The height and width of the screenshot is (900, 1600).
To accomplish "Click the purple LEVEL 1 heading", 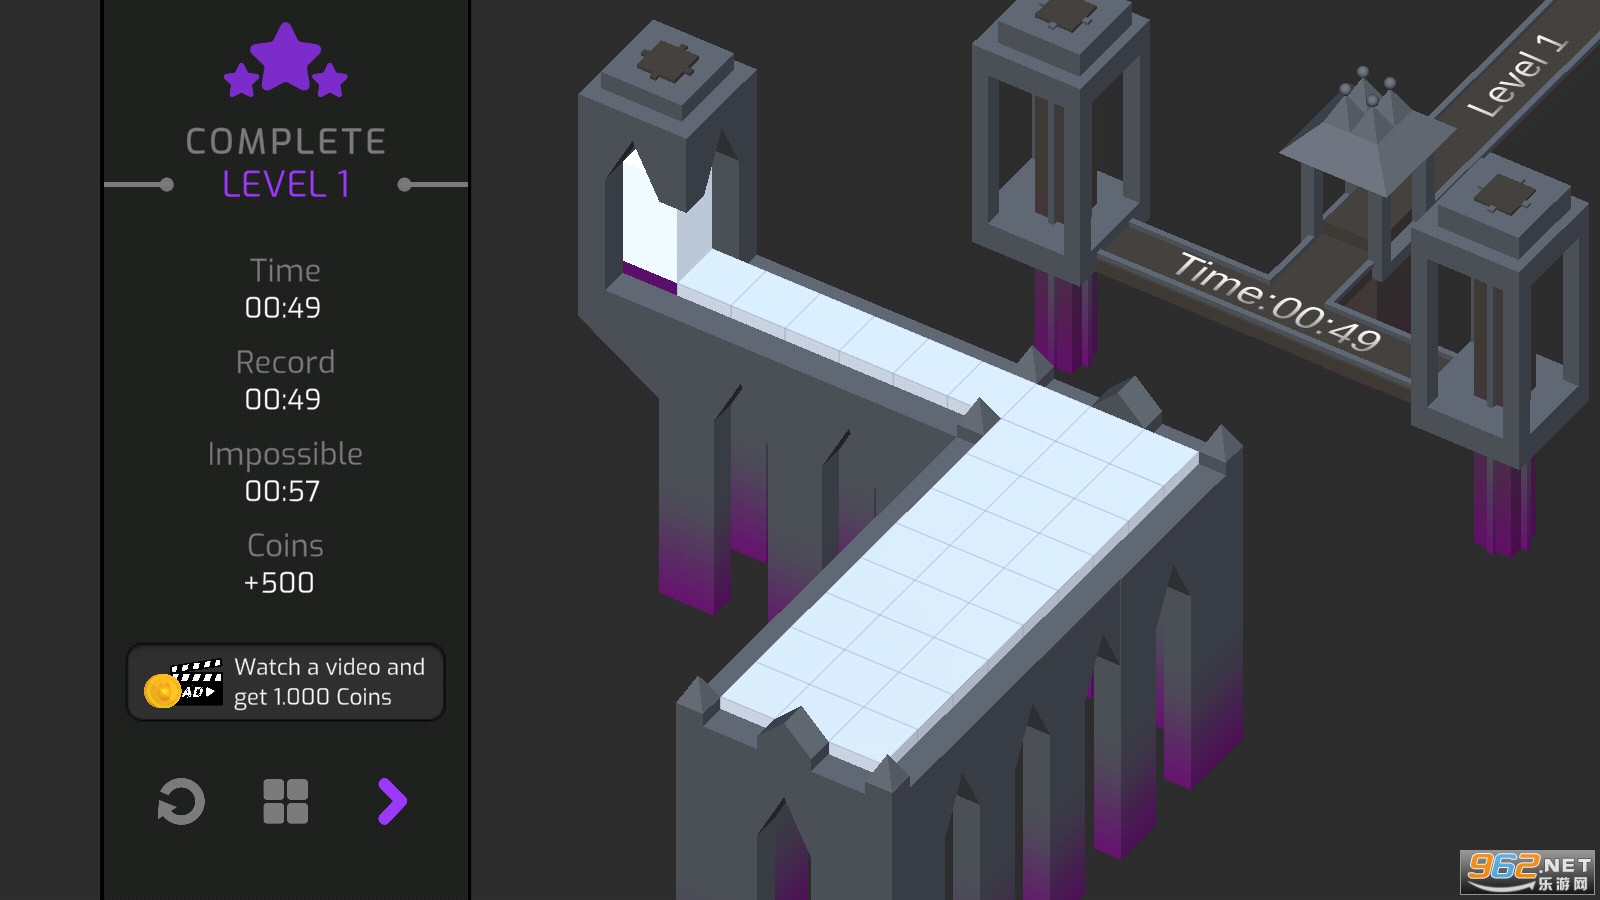I will 286,185.
